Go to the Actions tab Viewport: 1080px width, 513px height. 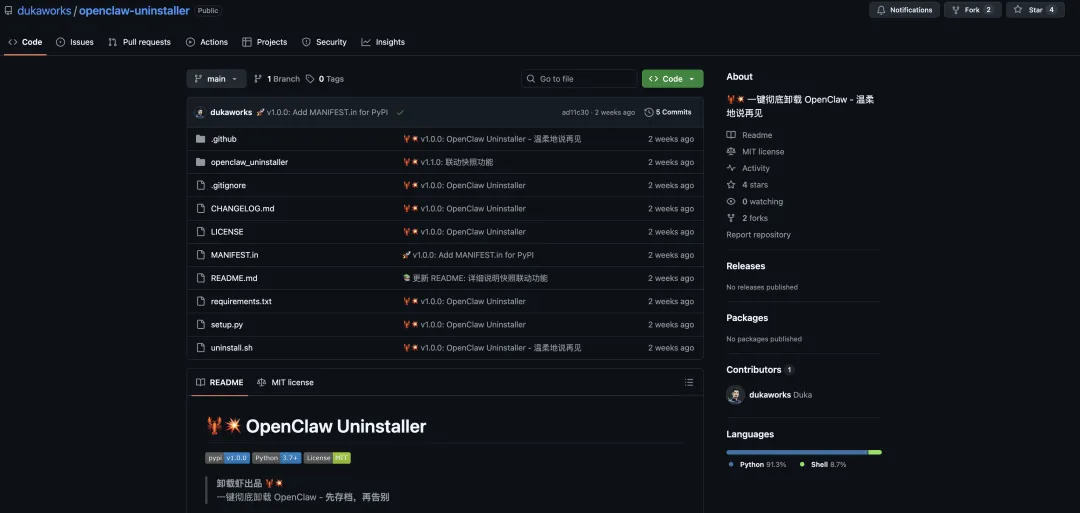click(207, 42)
